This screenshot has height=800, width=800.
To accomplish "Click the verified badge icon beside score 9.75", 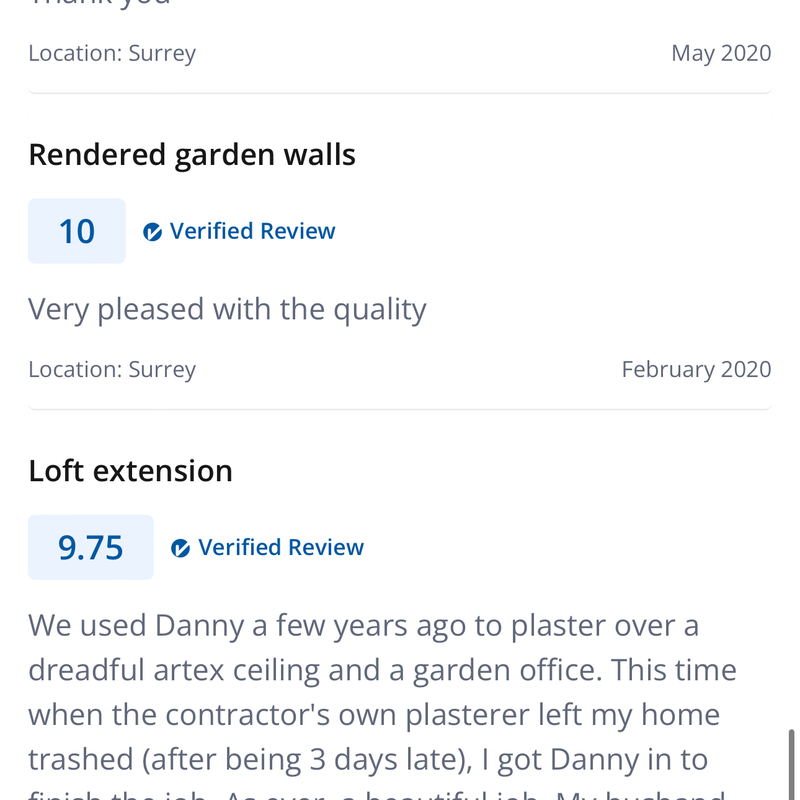I will (181, 548).
